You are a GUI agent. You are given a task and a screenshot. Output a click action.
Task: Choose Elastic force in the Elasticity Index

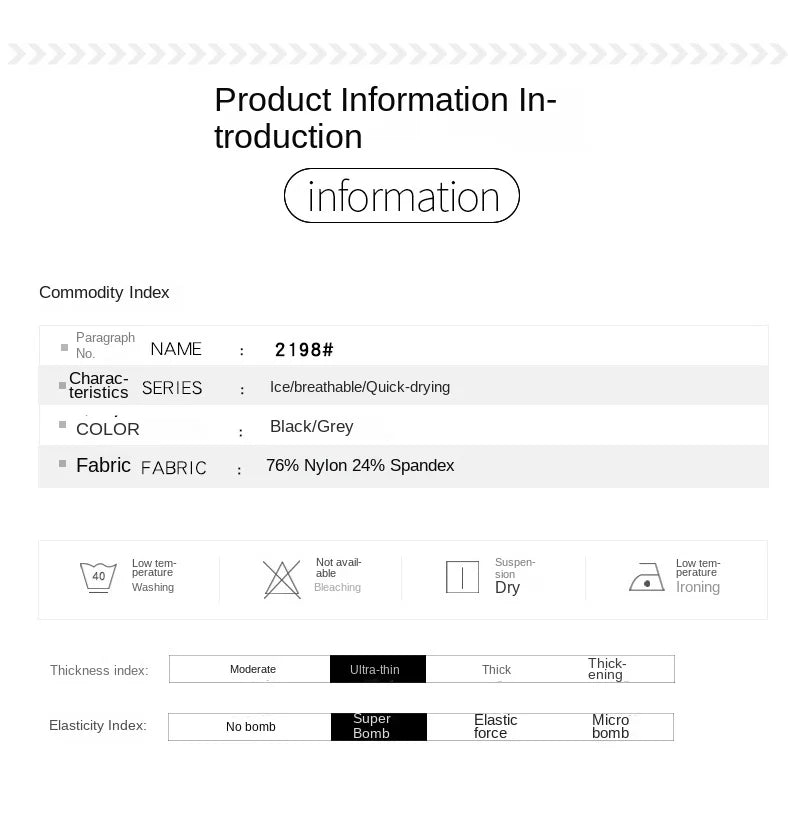click(x=495, y=727)
